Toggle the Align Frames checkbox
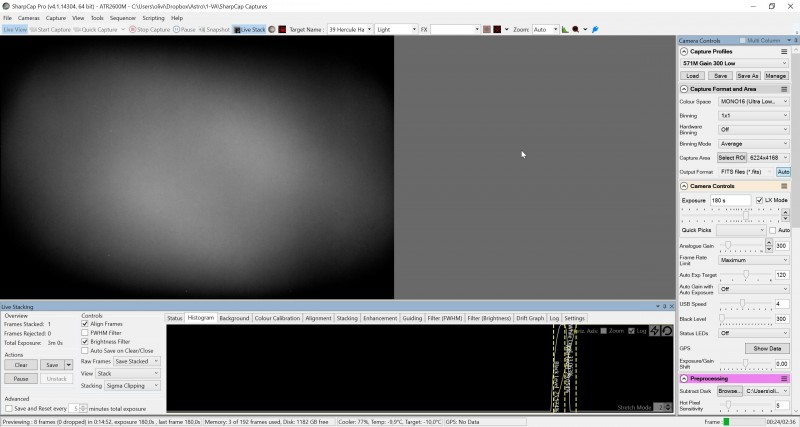The height and width of the screenshot is (427, 800). [x=85, y=324]
